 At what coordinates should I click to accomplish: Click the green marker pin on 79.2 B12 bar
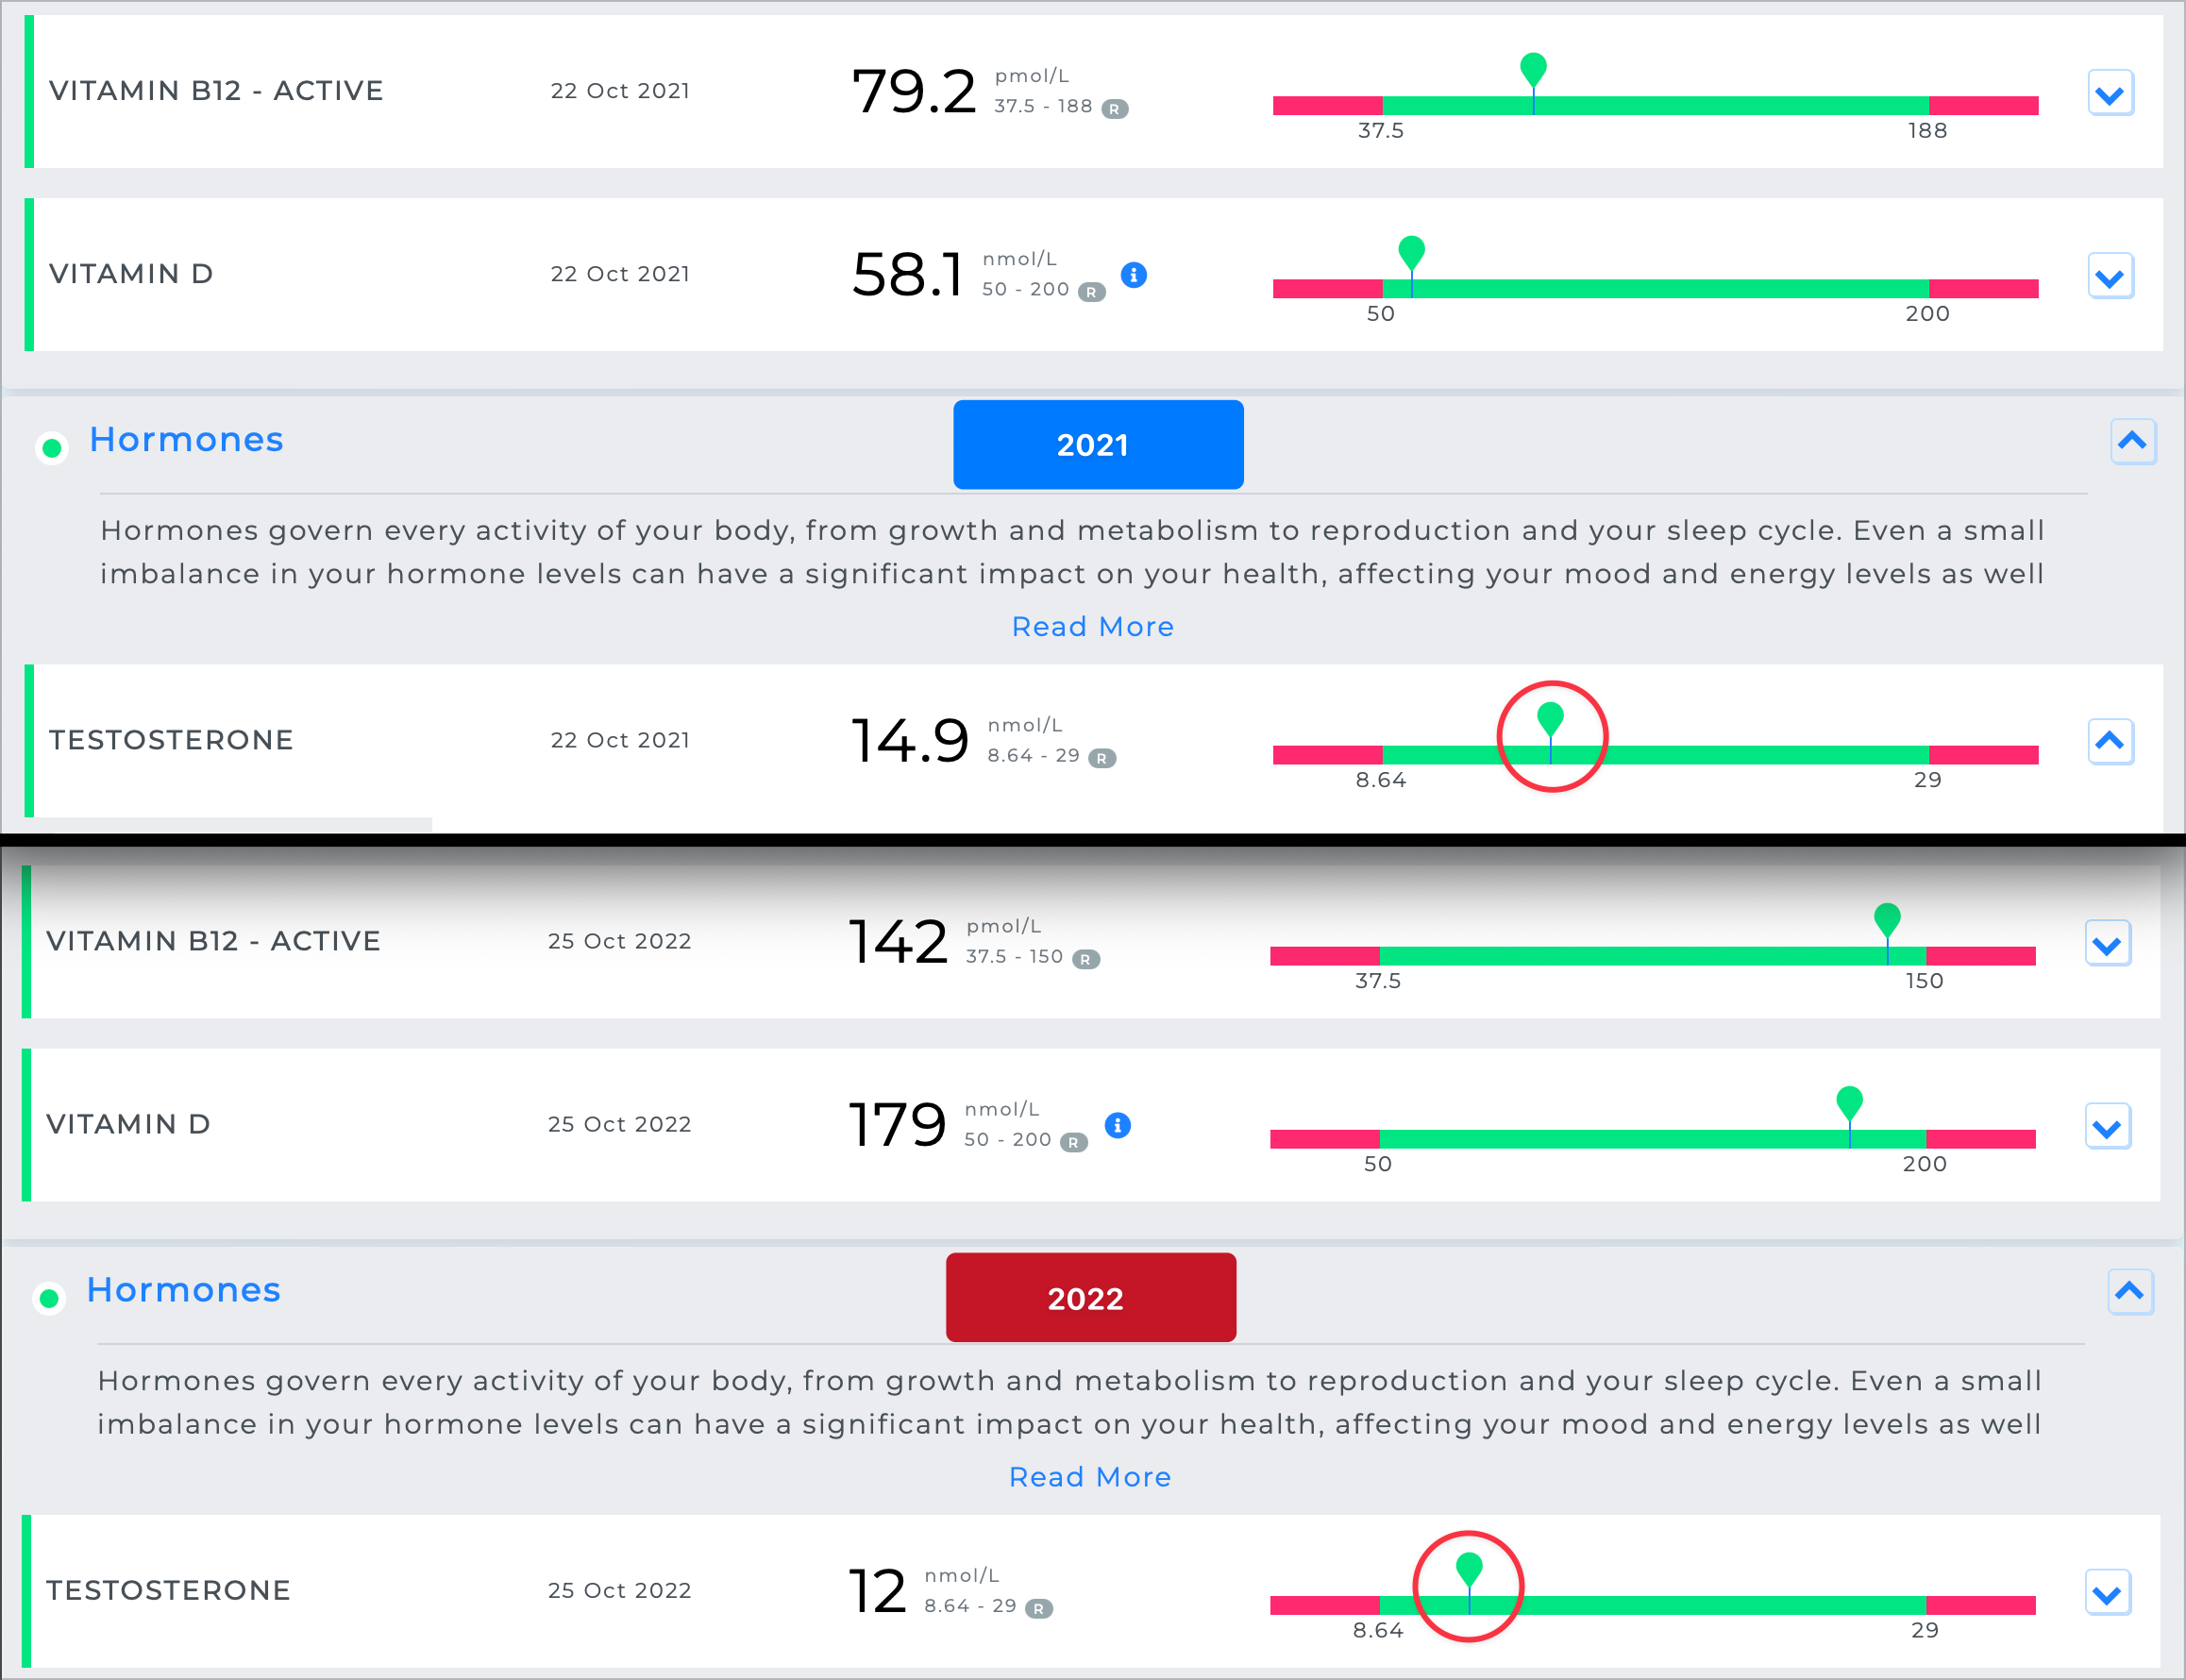tap(1532, 70)
